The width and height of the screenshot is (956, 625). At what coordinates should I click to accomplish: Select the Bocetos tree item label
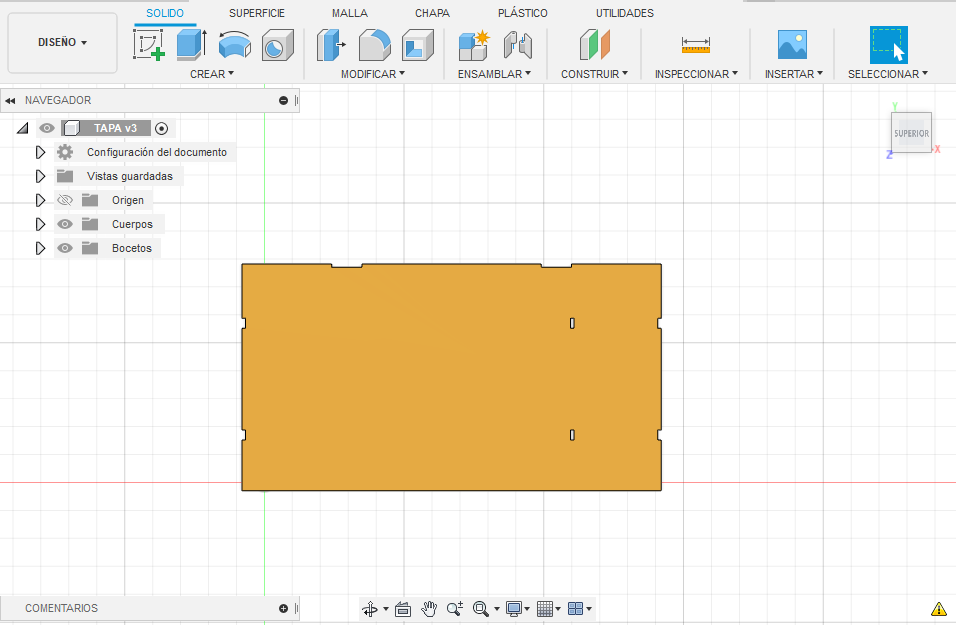(132, 248)
